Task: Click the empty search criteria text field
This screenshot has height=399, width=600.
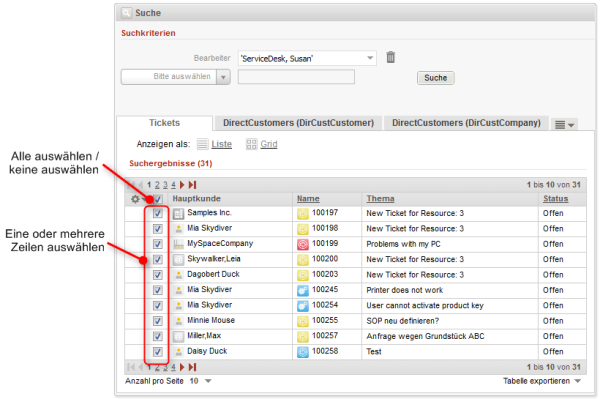Action: click(296, 77)
